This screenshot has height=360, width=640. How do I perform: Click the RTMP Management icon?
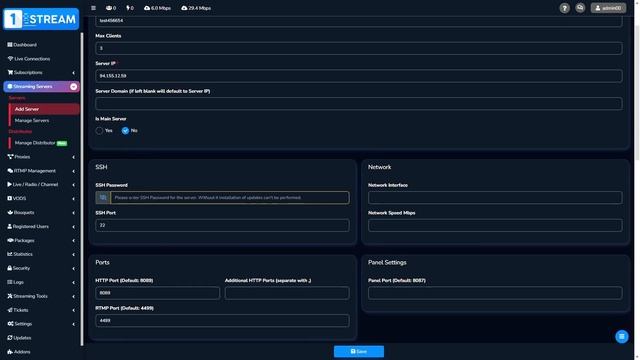[x=10, y=171]
